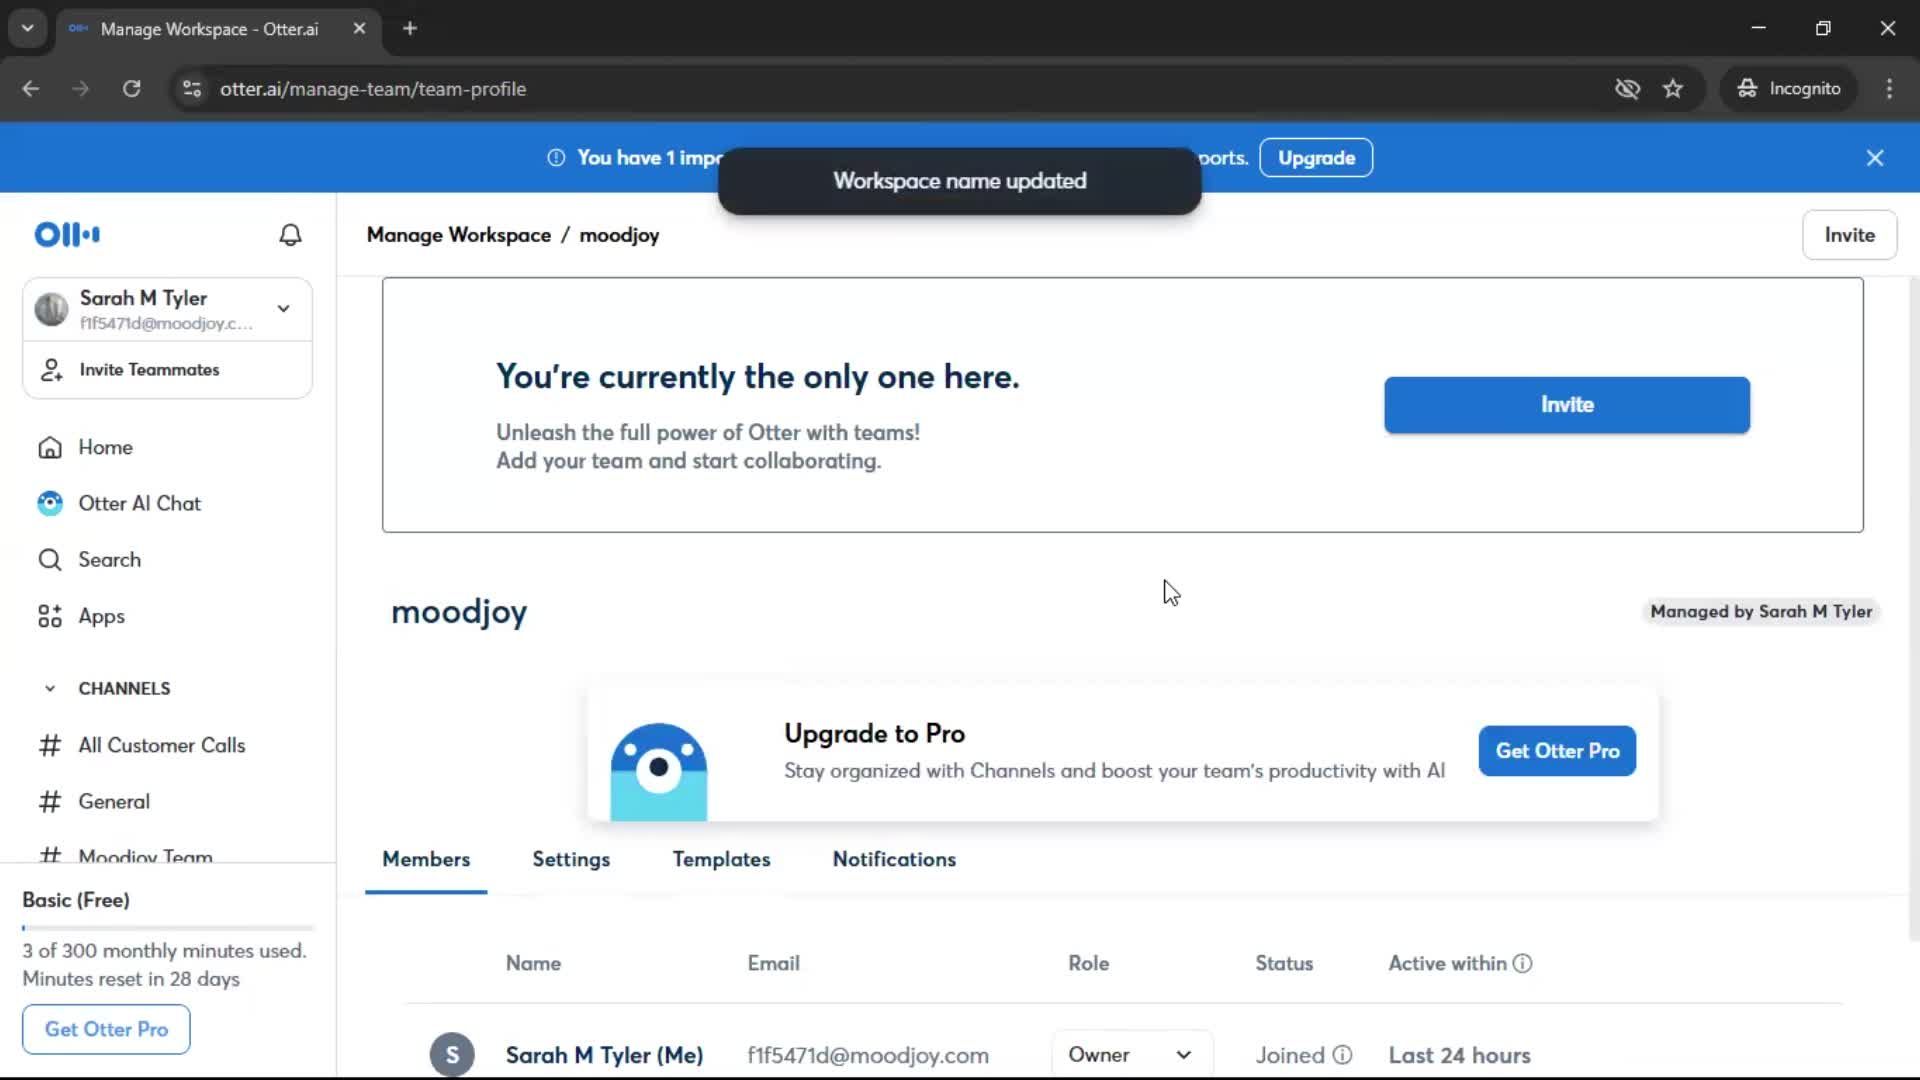Click the Otter AI Chat icon
1920x1080 pixels.
50,504
